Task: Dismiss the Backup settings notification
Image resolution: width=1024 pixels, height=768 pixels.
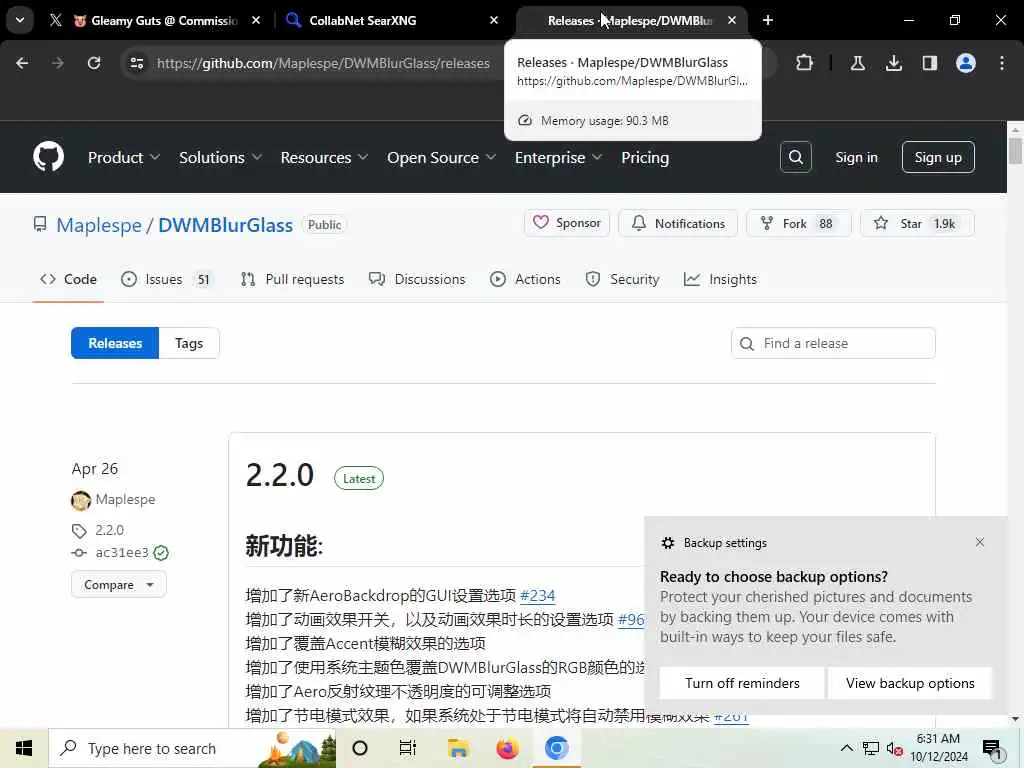Action: [x=980, y=542]
